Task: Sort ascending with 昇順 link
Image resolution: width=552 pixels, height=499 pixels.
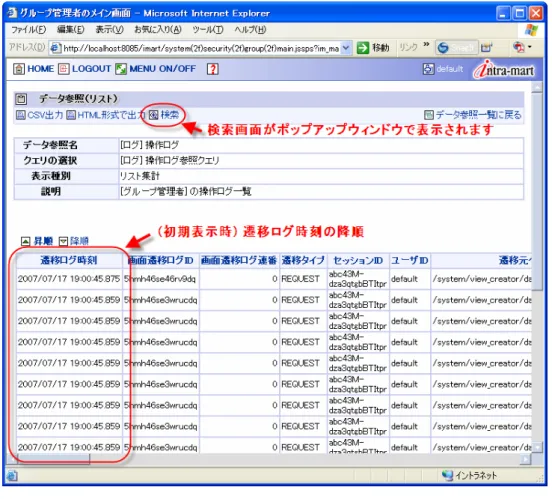Action: pos(43,242)
